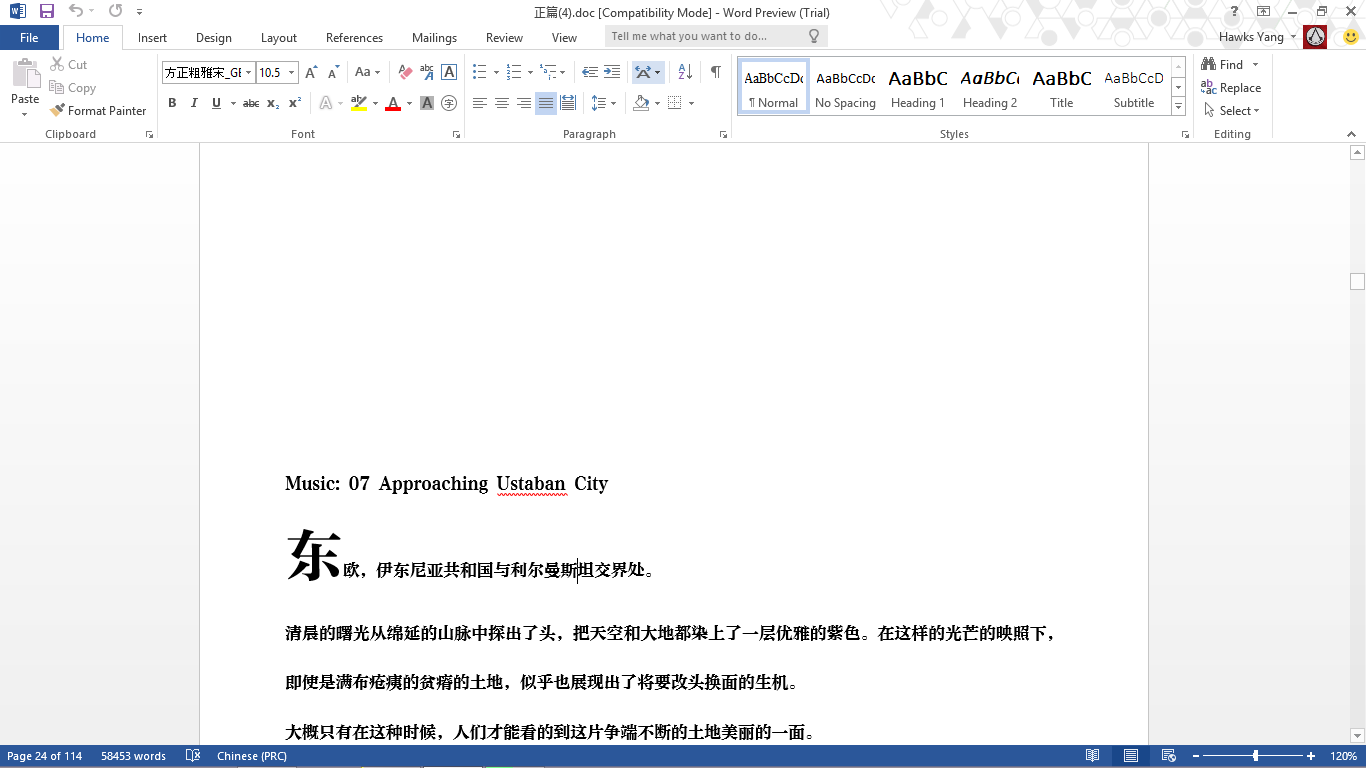The width and height of the screenshot is (1366, 768).
Task: Click the Save icon in quick access toolbar
Action: [47, 12]
